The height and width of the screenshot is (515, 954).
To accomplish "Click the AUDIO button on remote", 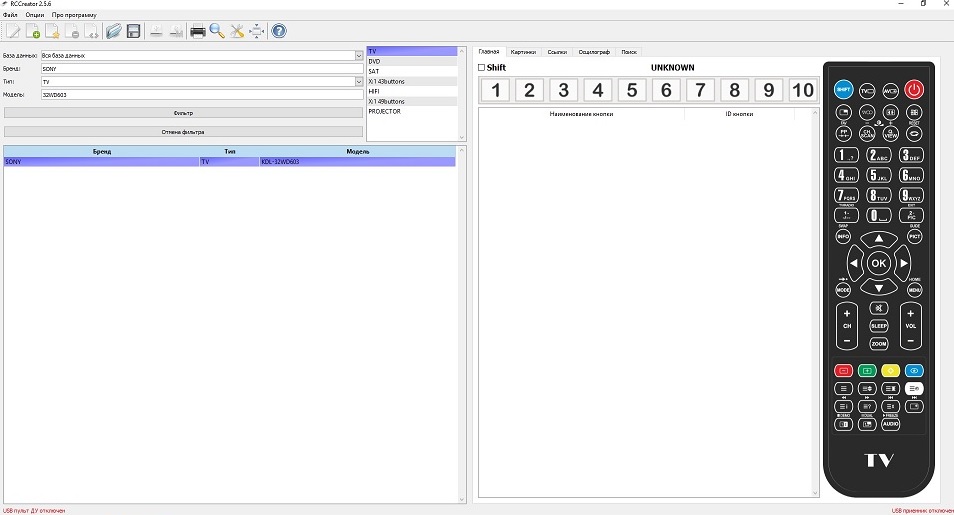I will point(891,424).
